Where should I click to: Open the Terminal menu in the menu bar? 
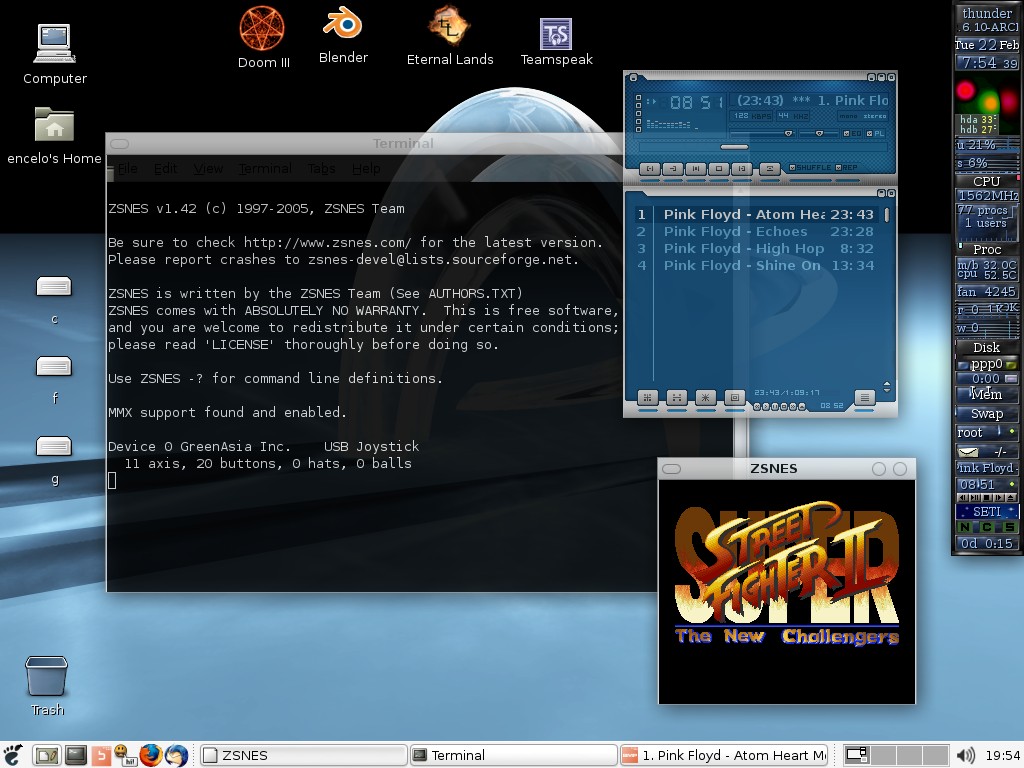coord(265,168)
